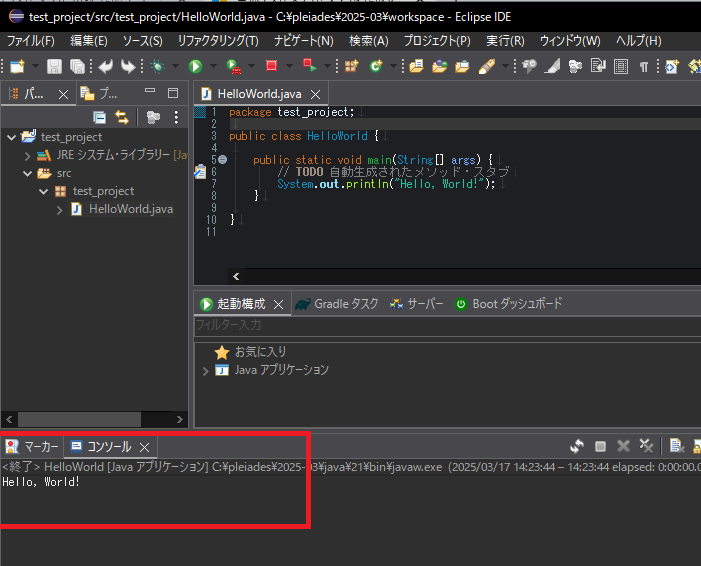
Task: Start debugging with the bug icon
Action: point(157,67)
